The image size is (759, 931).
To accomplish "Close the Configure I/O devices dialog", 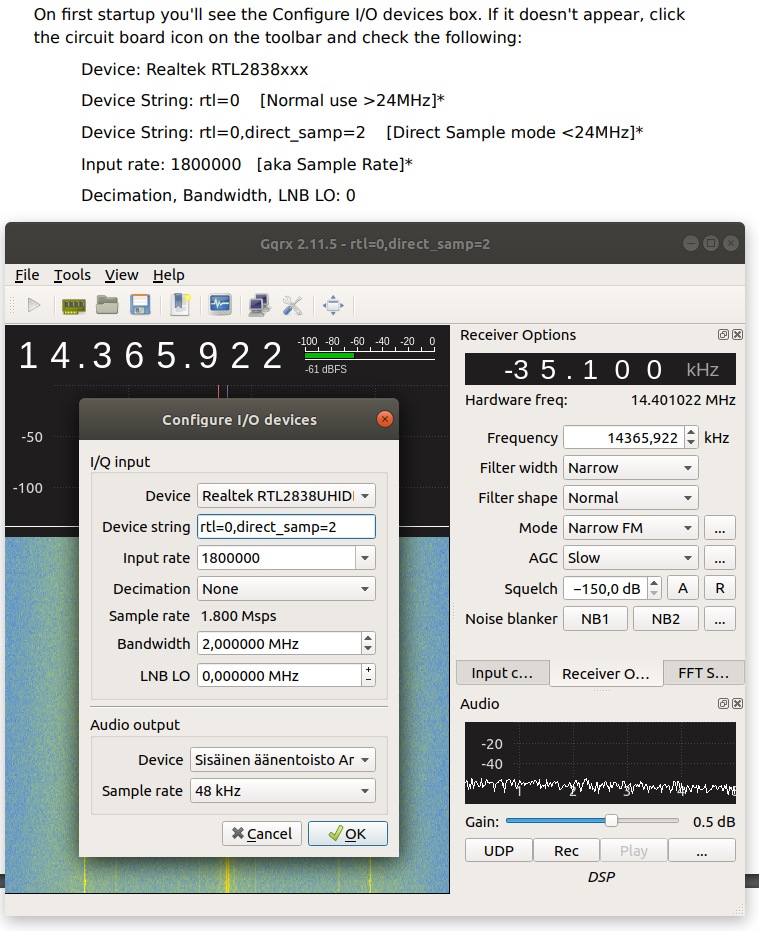I will coord(385,419).
